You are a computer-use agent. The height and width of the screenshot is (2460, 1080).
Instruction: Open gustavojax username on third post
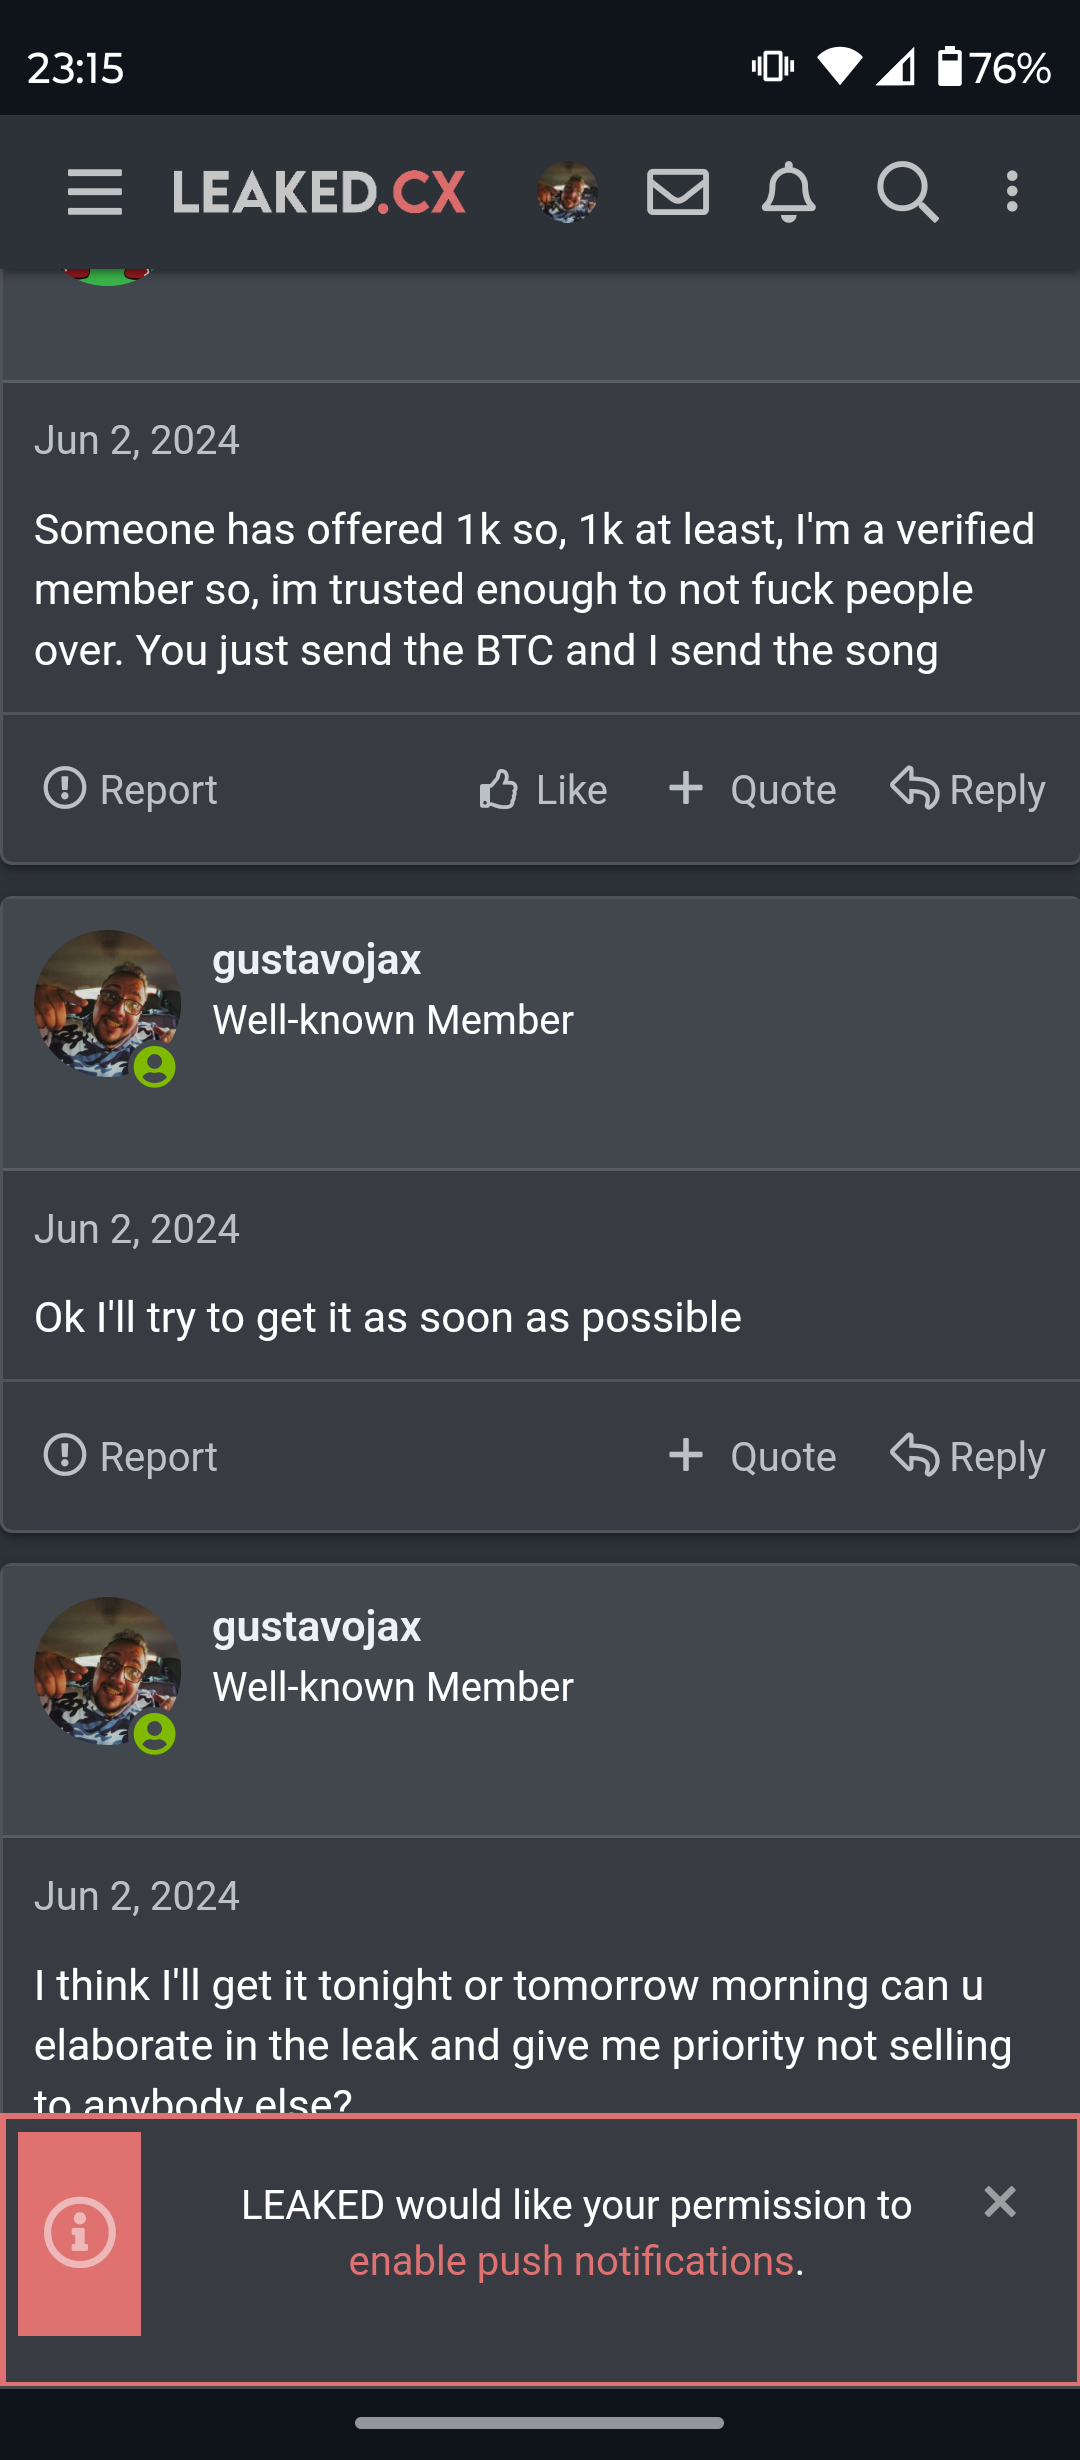(317, 1627)
